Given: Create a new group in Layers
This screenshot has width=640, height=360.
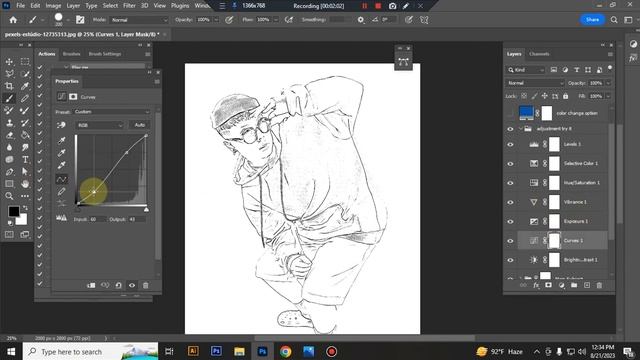Looking at the screenshot, I should click(x=574, y=285).
